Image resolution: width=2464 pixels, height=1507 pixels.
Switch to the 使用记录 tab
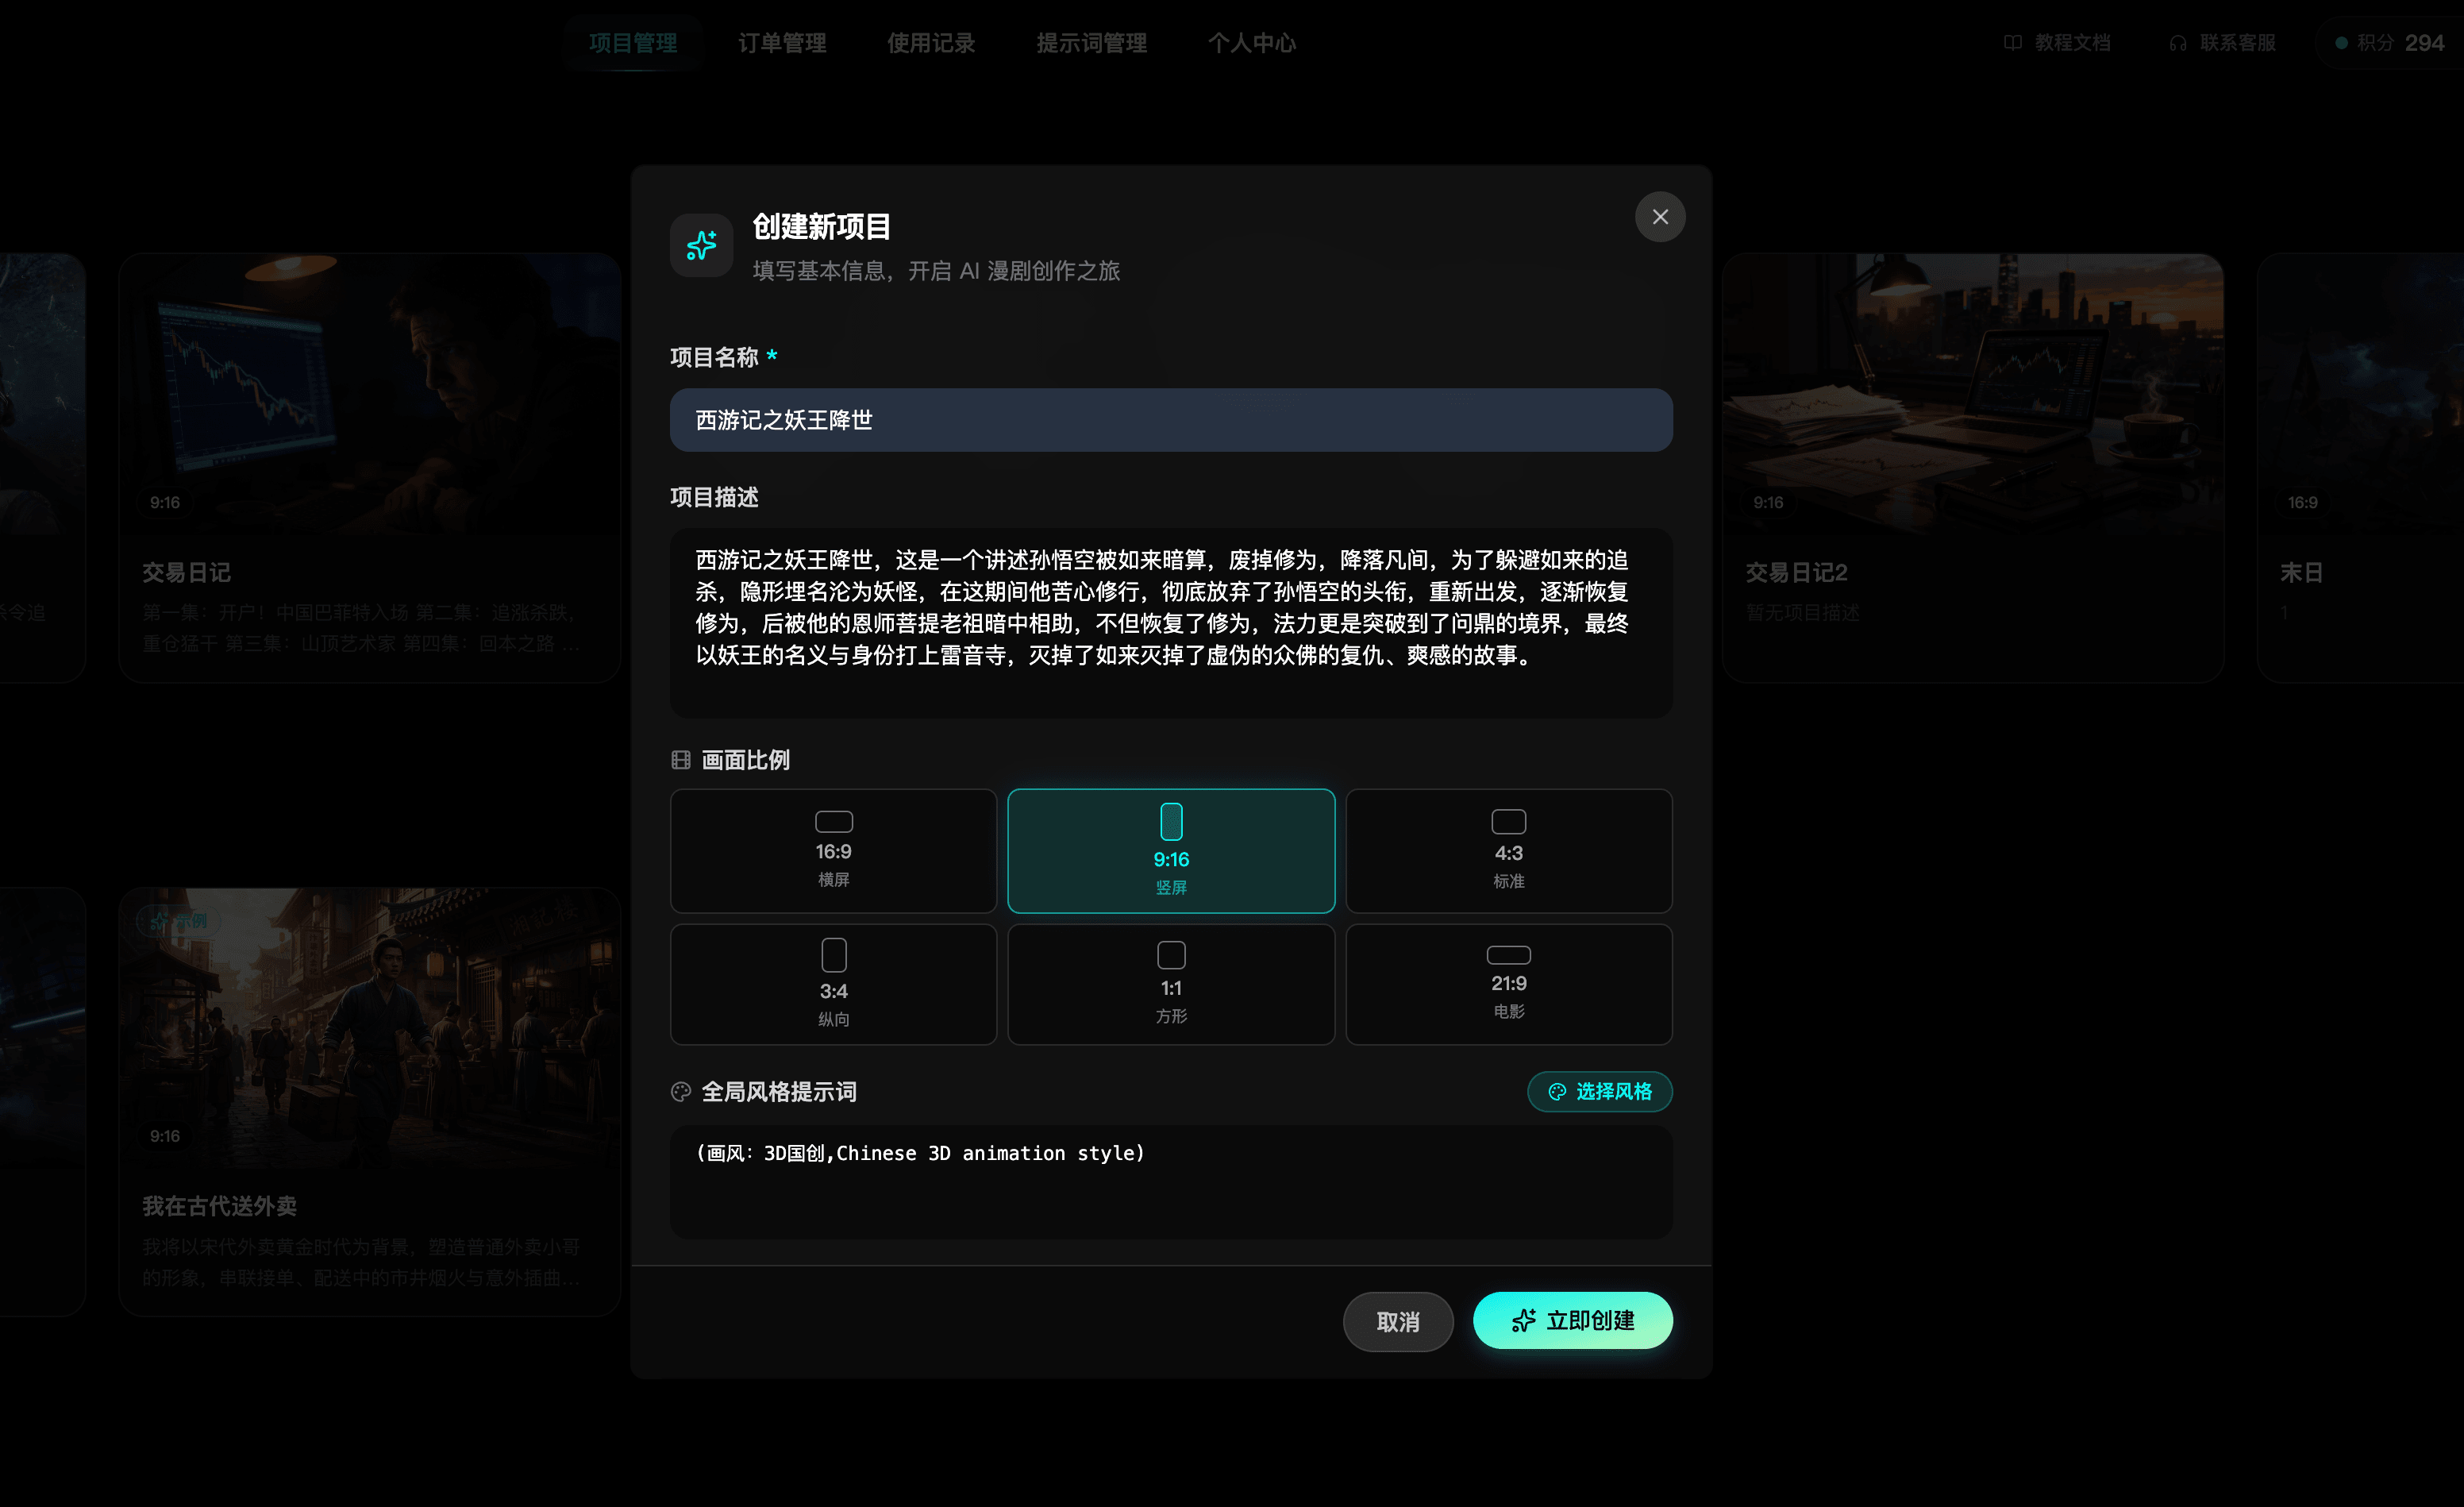[x=931, y=43]
